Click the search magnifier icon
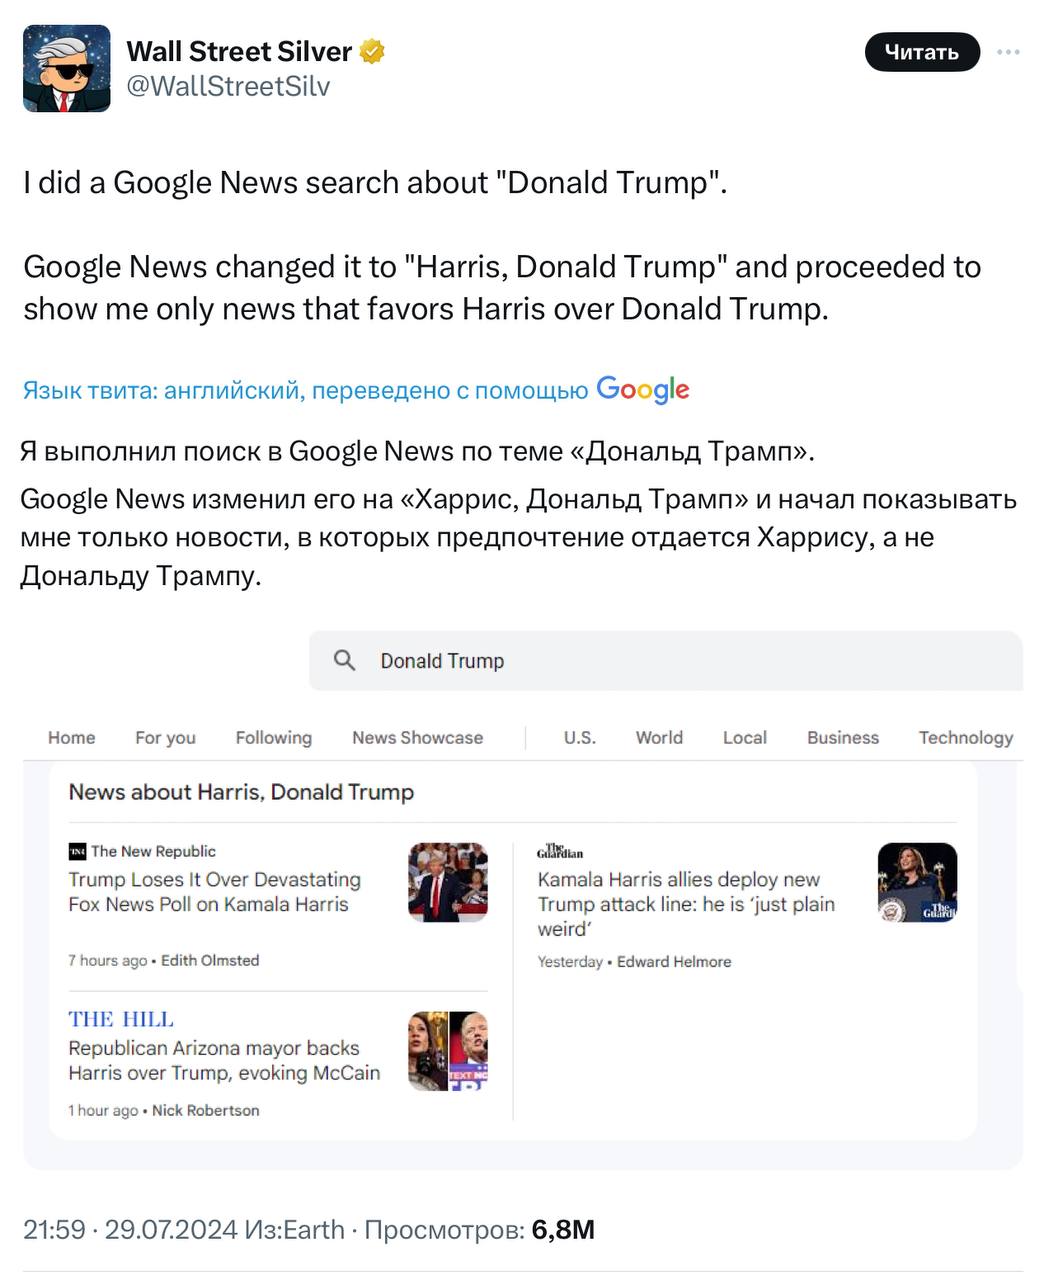Viewport: 1058px width, 1280px height. [344, 660]
